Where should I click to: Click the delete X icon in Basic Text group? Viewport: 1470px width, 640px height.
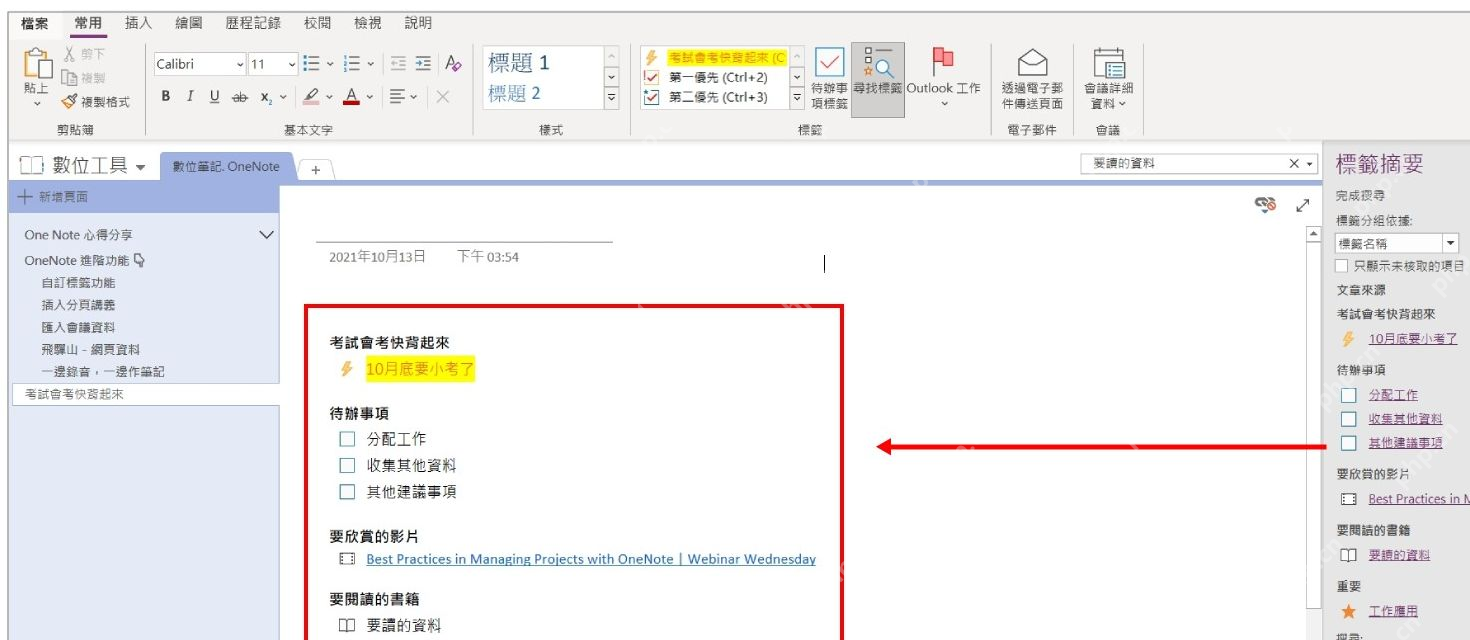click(x=443, y=97)
